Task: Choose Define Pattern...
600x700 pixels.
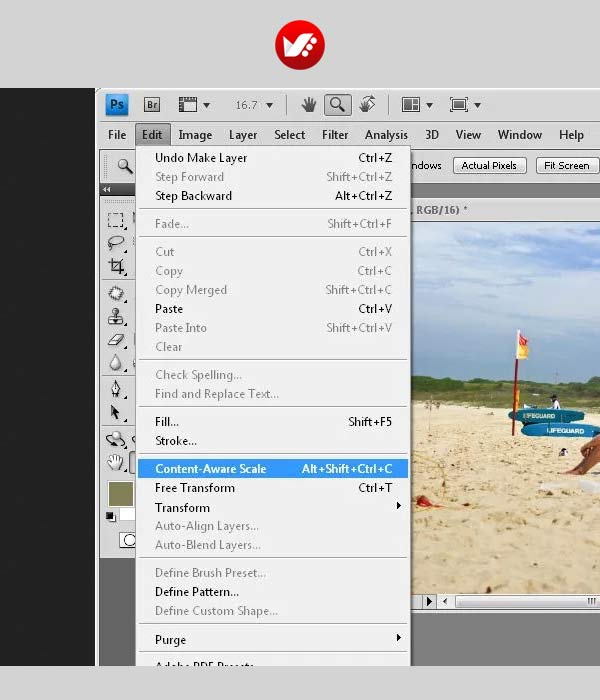Action: (273, 592)
